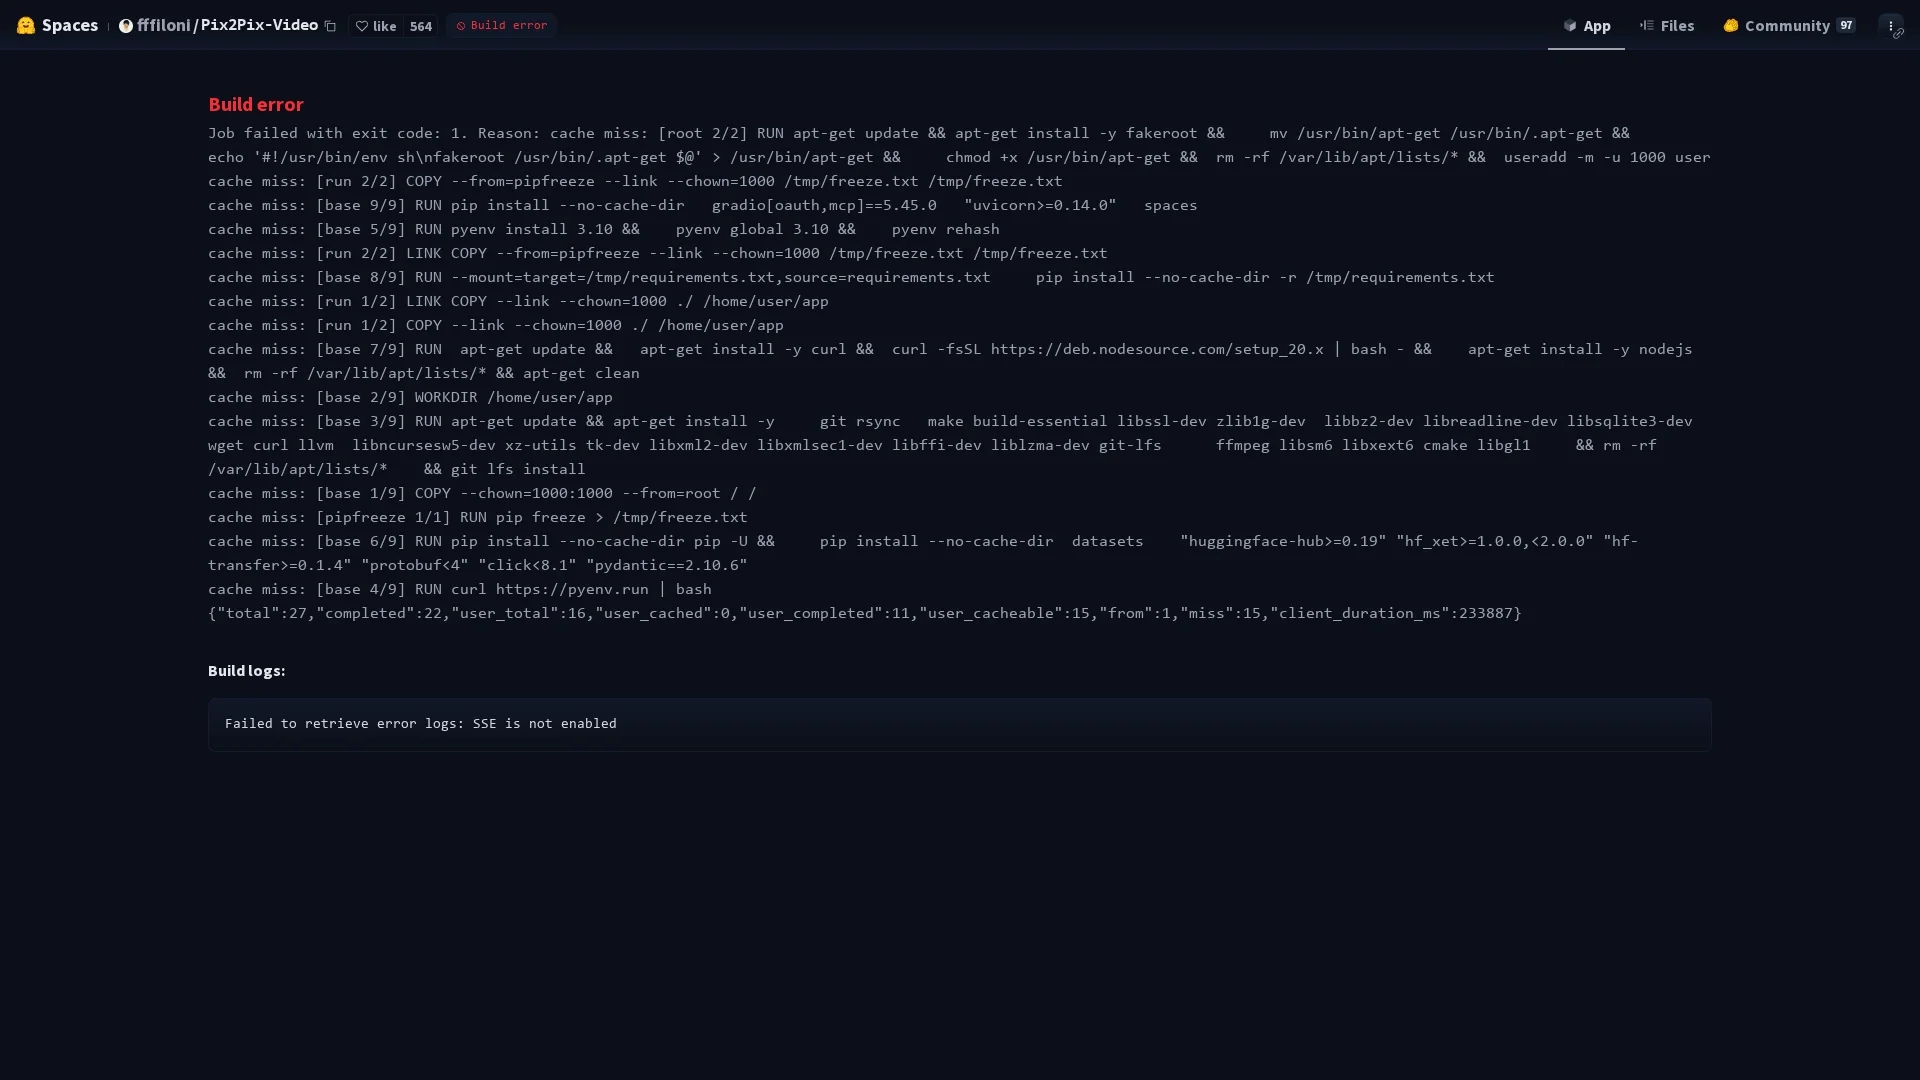The width and height of the screenshot is (1920, 1080).
Task: Open the Pix2Pix-Video space link
Action: coord(259,25)
